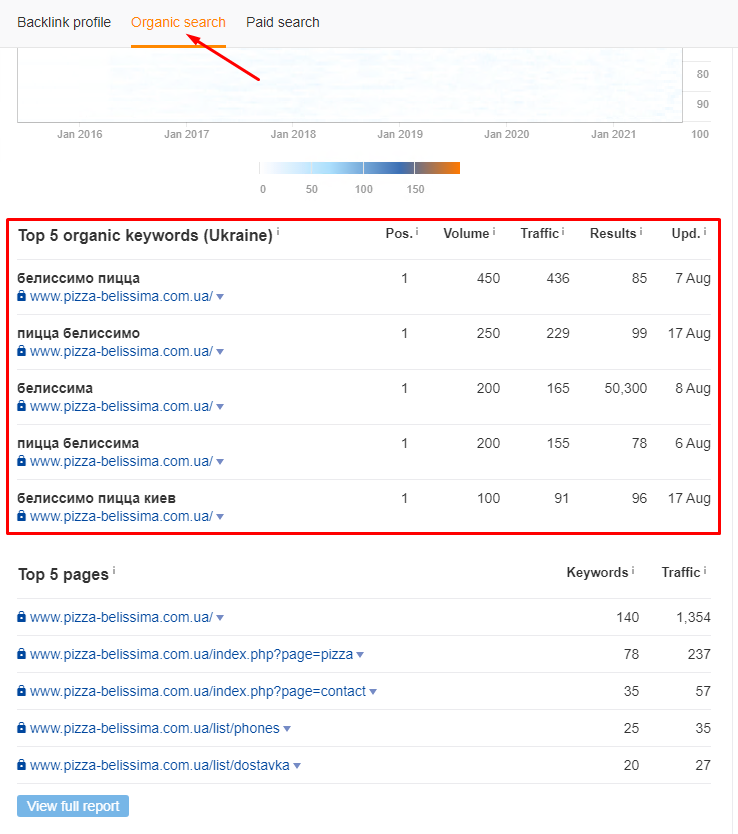Click the info icon next to Upd.
Image resolution: width=738 pixels, height=834 pixels.
click(705, 232)
